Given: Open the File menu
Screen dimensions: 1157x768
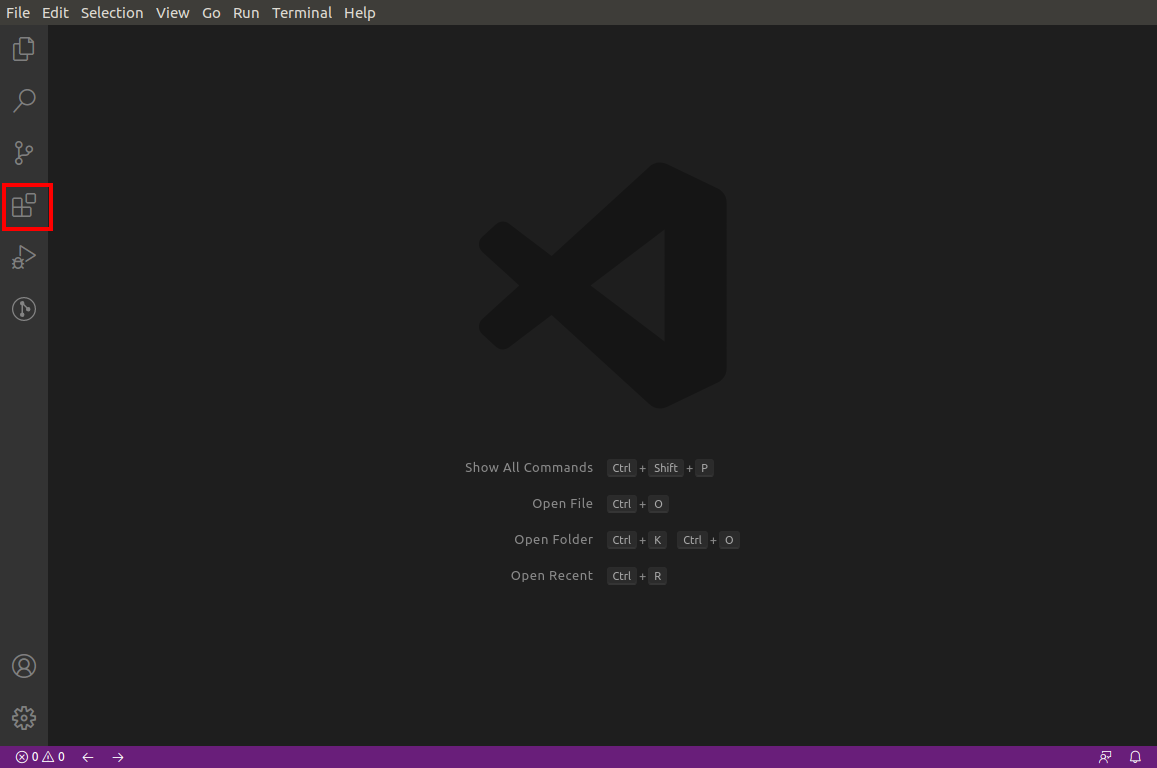Looking at the screenshot, I should pyautogui.click(x=17, y=12).
